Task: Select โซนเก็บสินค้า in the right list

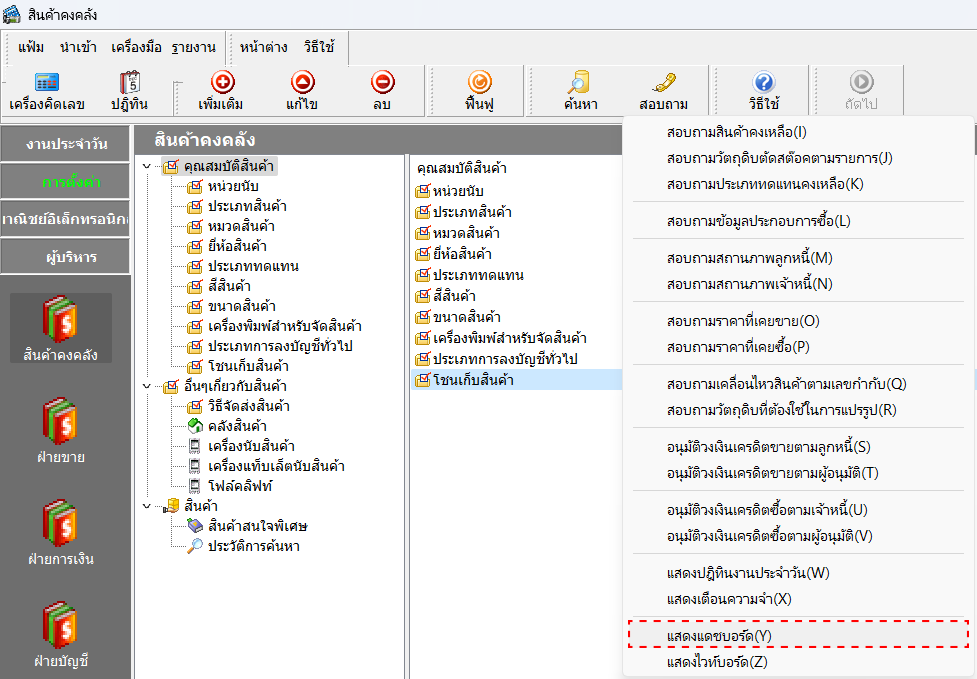Action: pos(517,380)
